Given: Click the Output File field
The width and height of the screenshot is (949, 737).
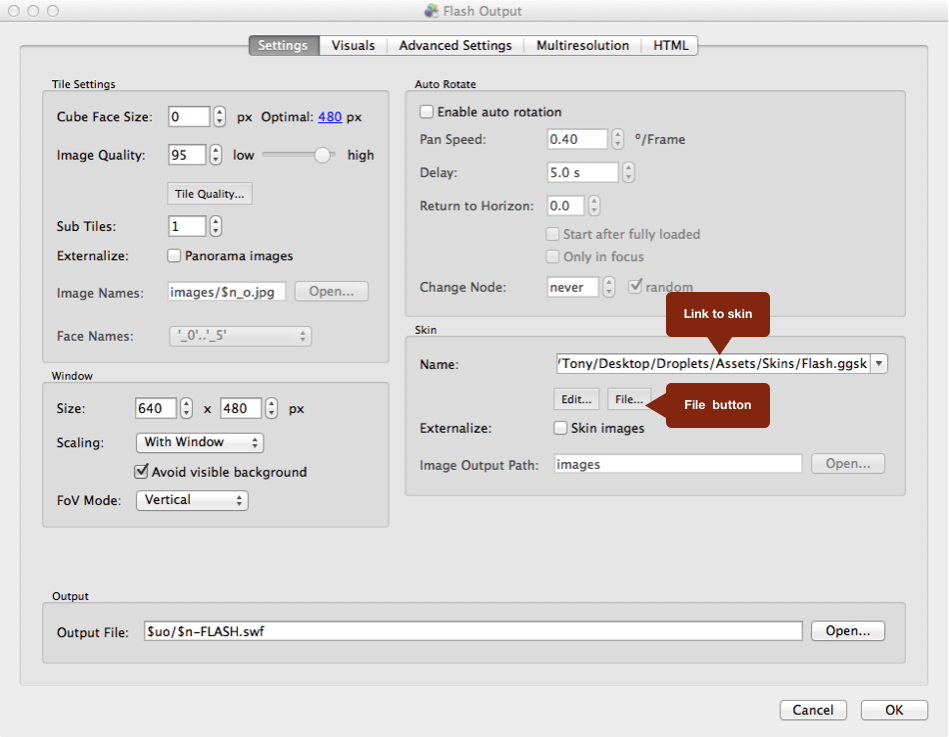Looking at the screenshot, I should point(473,631).
